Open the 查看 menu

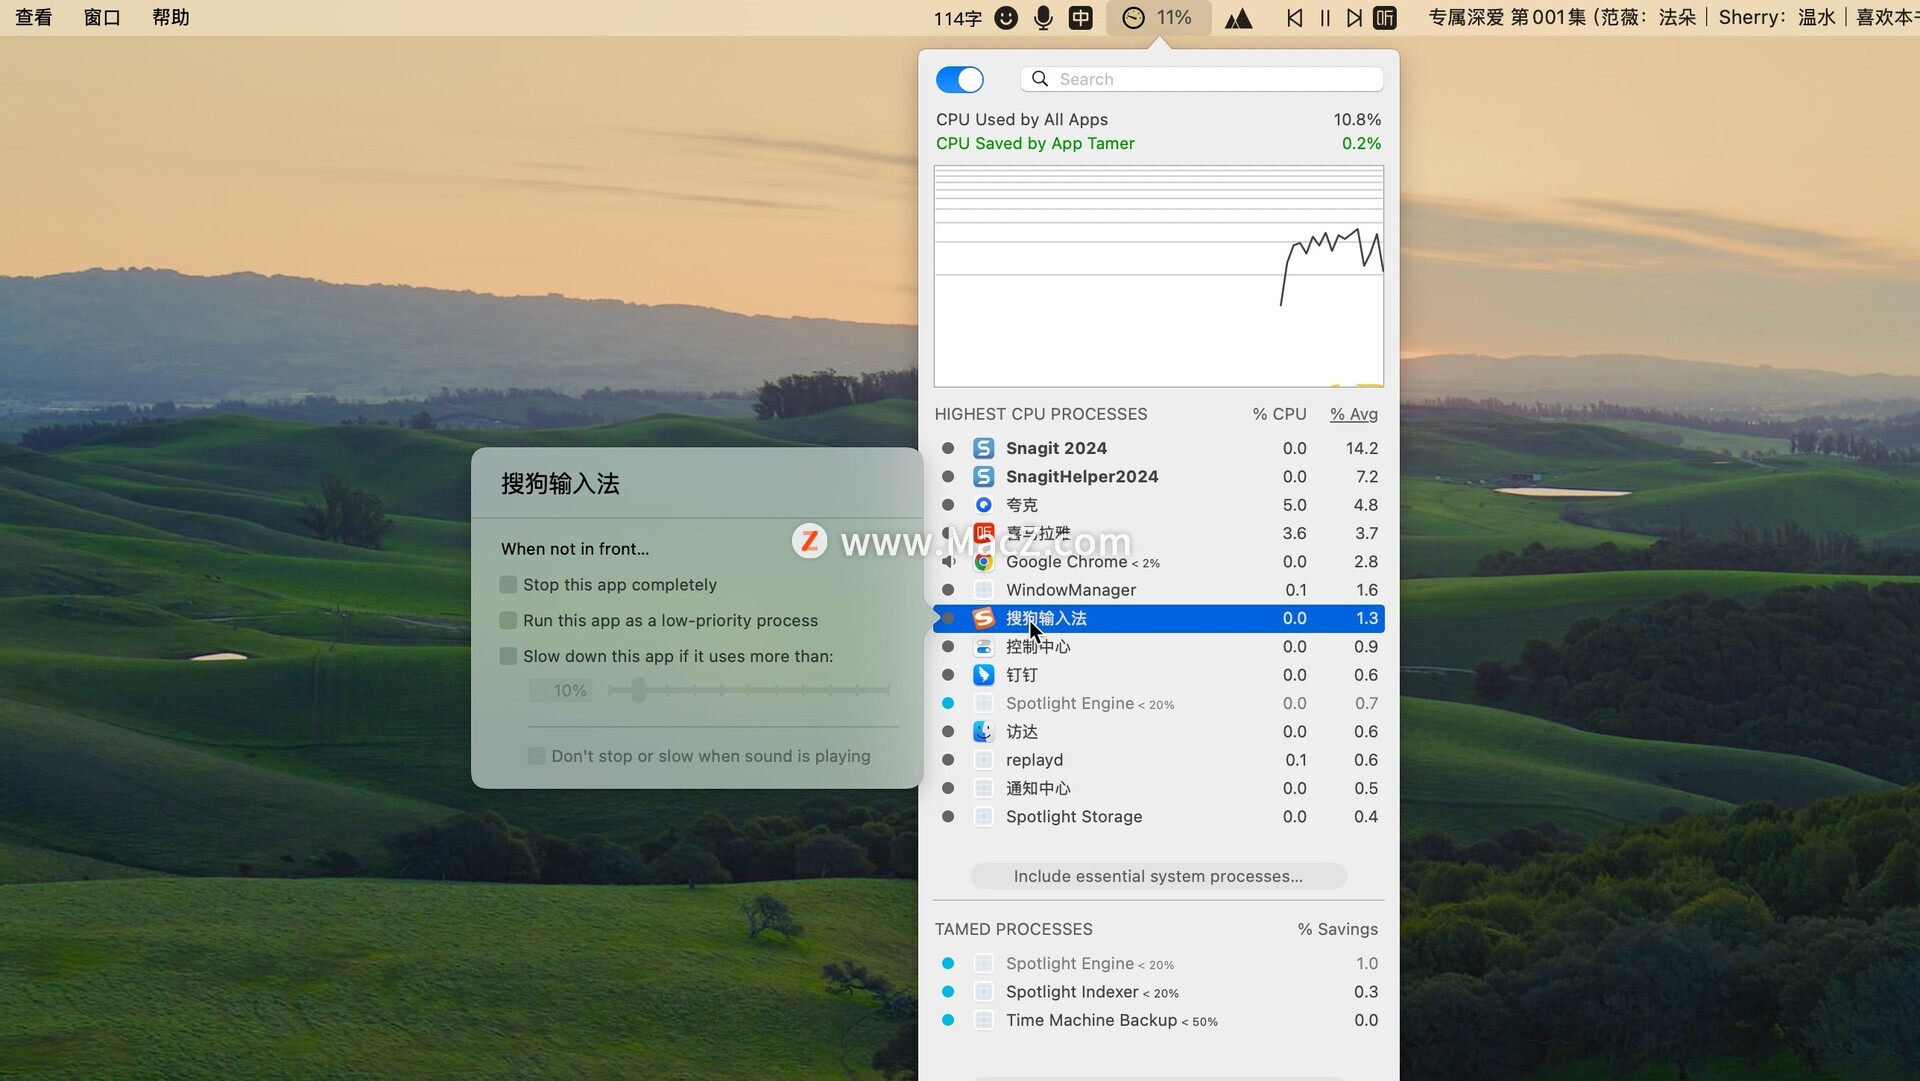tap(34, 18)
